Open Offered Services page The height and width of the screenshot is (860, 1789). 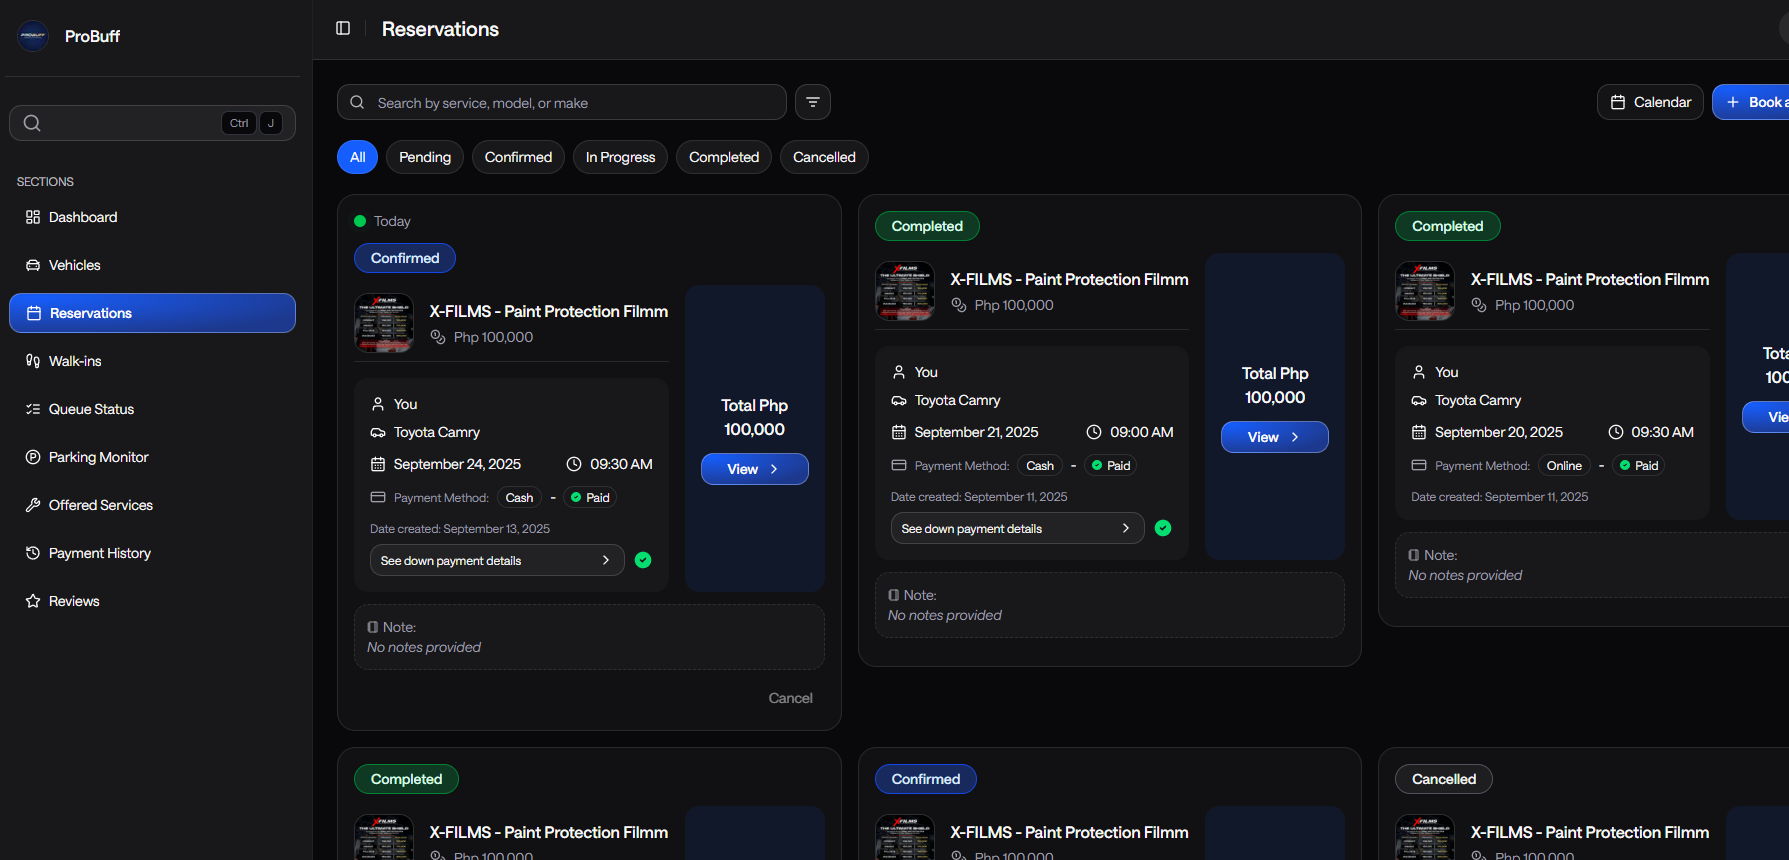point(152,505)
